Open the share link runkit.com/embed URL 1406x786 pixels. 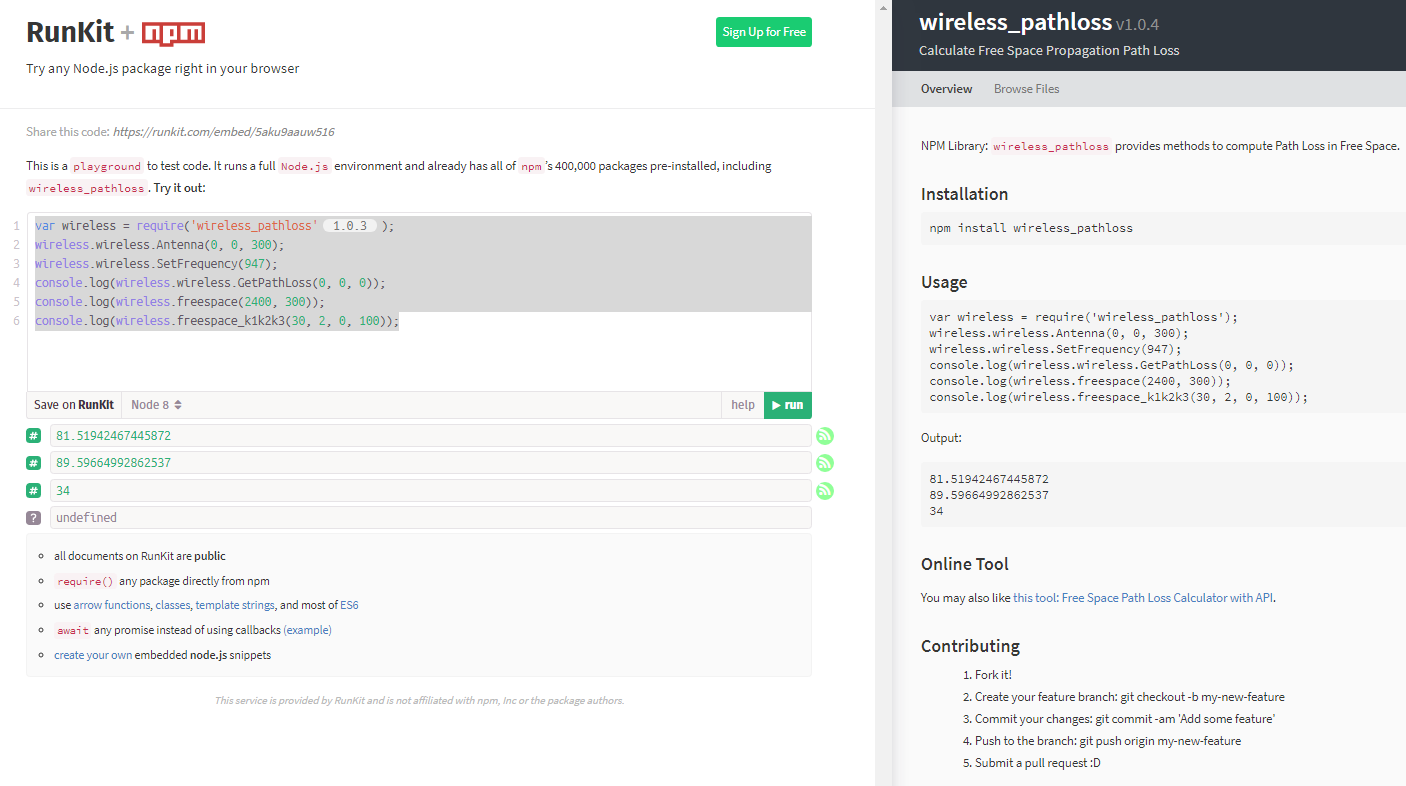[223, 131]
